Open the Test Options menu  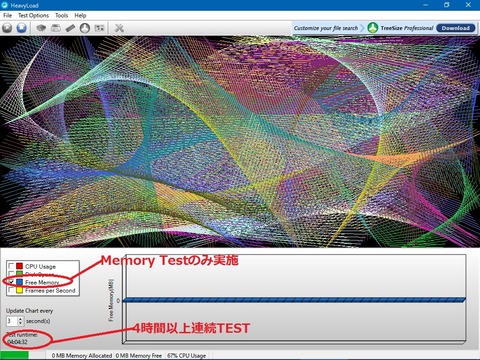click(x=33, y=15)
